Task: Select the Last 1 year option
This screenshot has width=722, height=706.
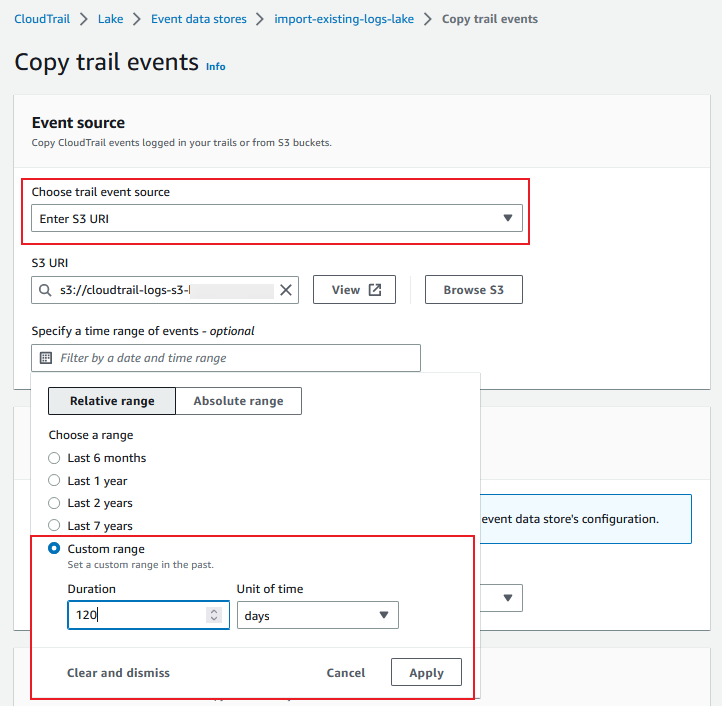Action: (x=54, y=480)
